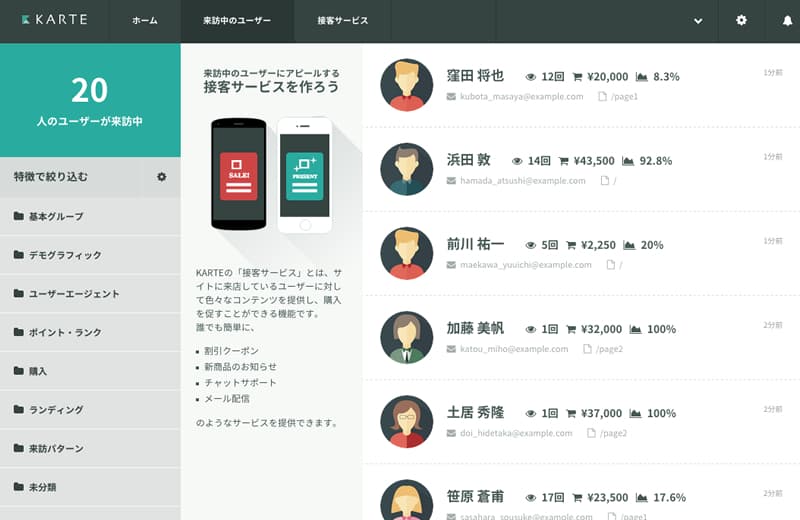Screen dimensions: 800x520
Task: Click the chart icon beside 8.3%
Action: point(641,77)
